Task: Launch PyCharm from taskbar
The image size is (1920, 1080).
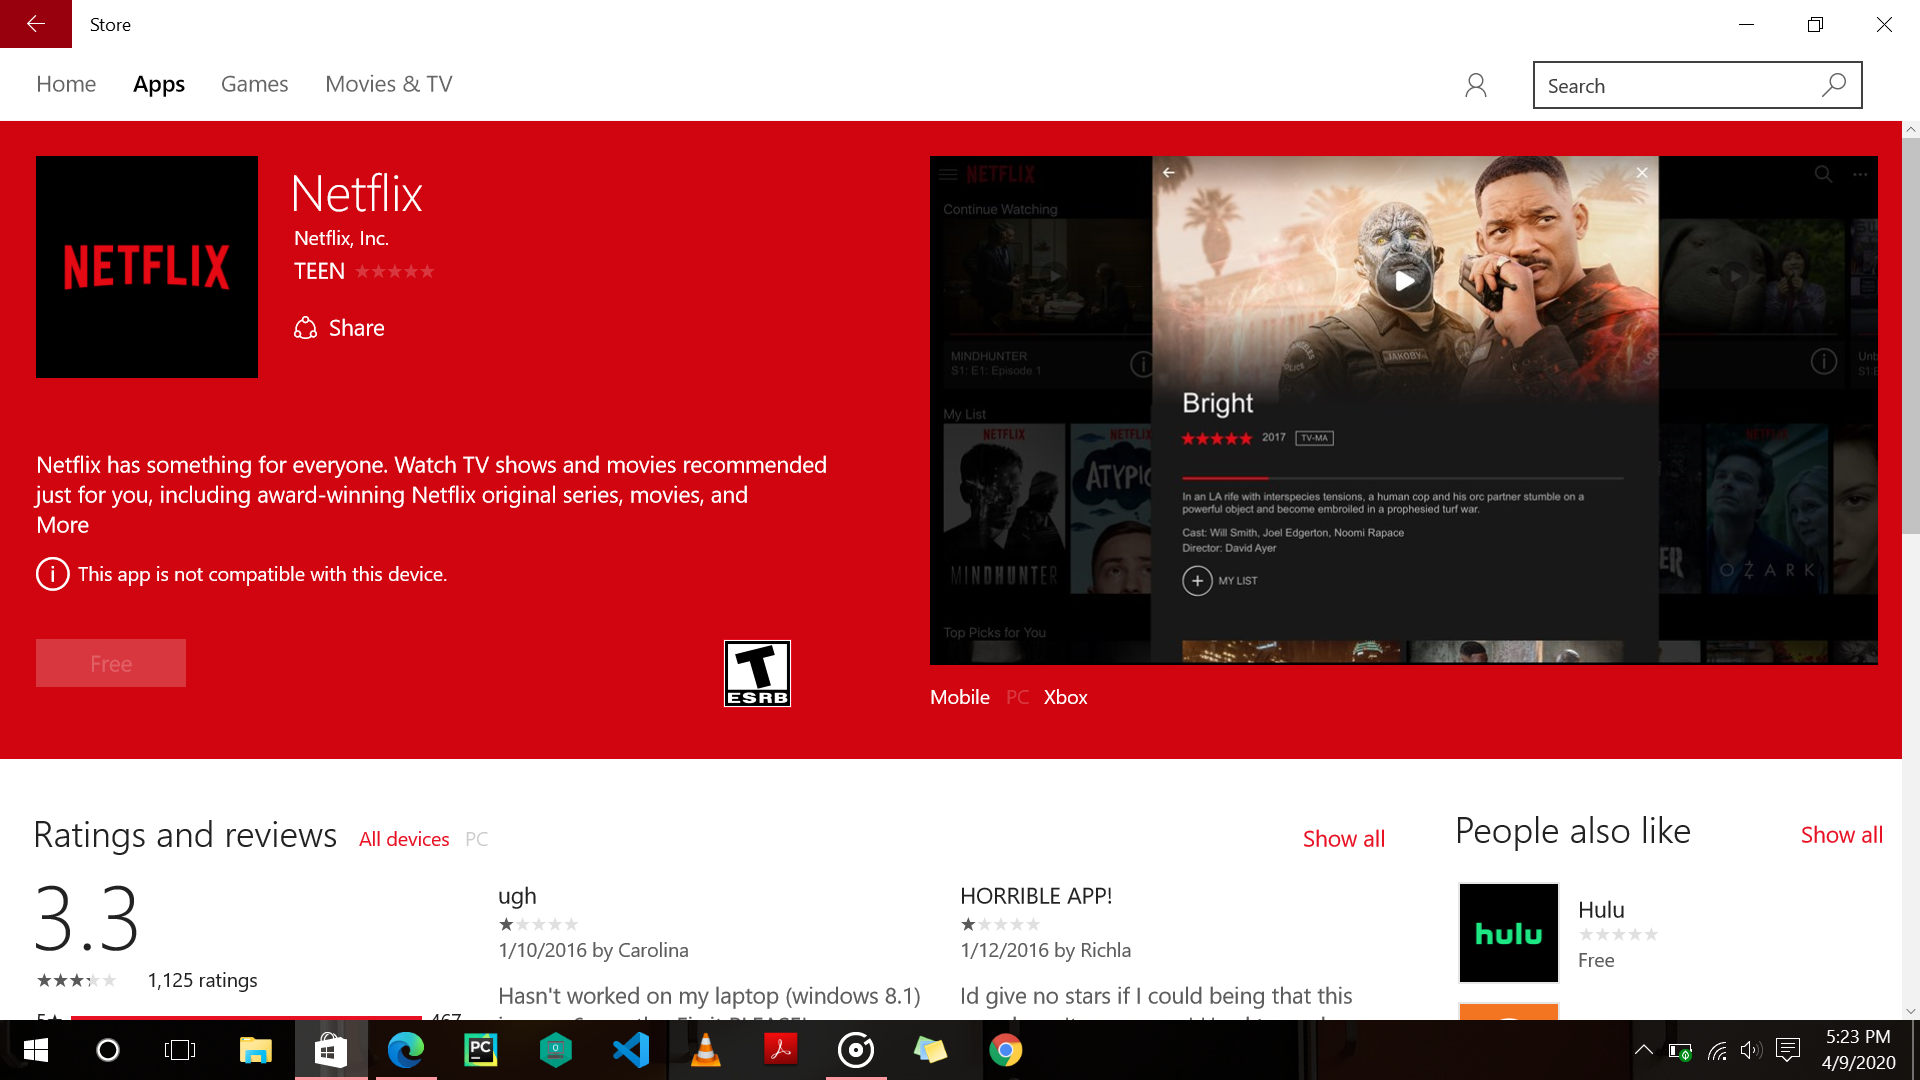Action: pyautogui.click(x=481, y=1050)
